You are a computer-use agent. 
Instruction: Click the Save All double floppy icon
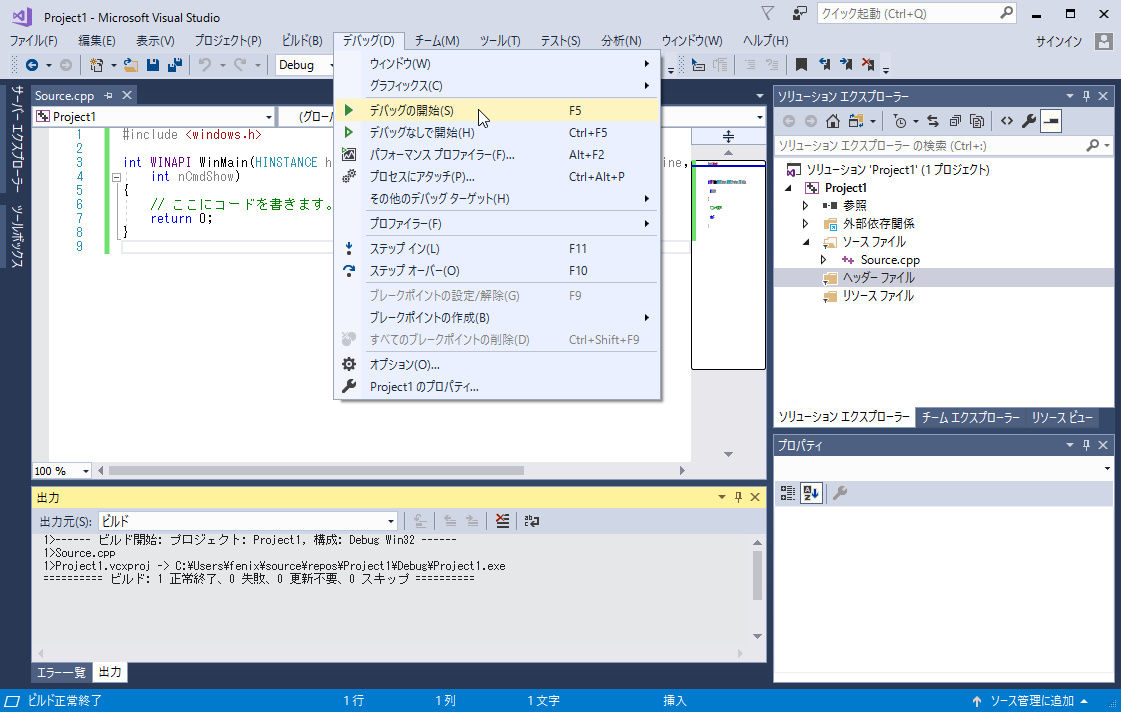point(174,65)
